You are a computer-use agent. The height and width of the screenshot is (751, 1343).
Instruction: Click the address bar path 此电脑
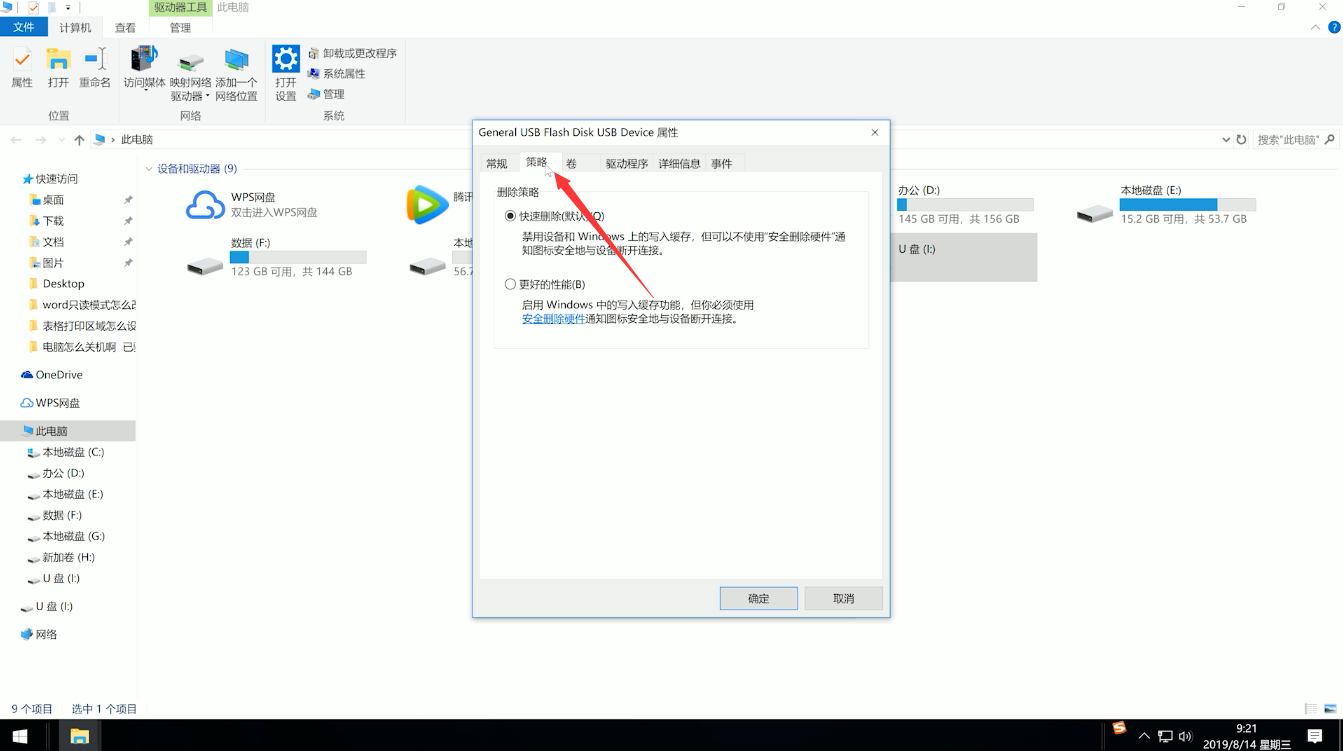[137, 140]
